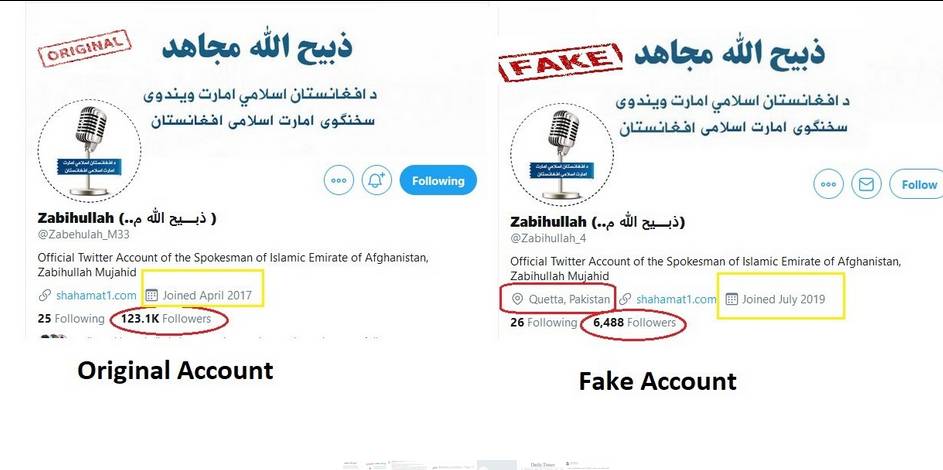View 6,488 Followers list
Viewport: 943px width, 470px height.
(x=634, y=323)
